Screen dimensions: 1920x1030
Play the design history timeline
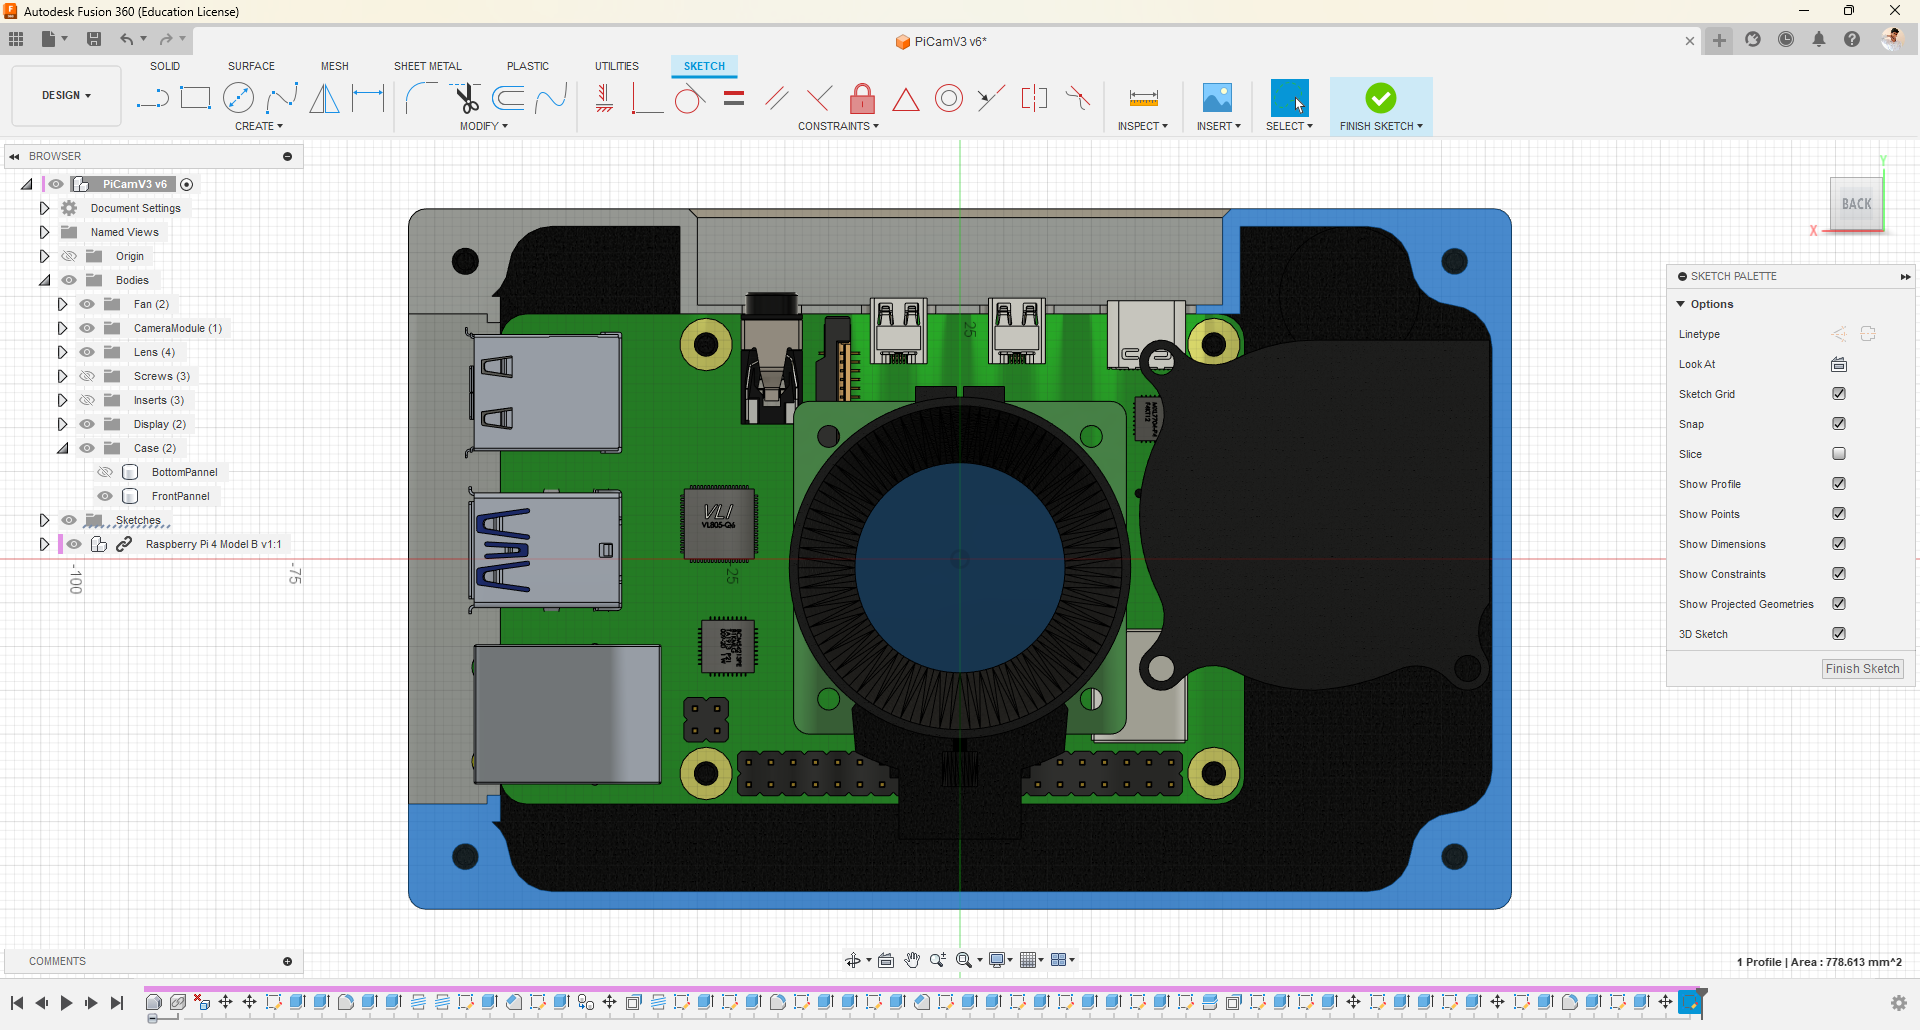[x=66, y=1003]
